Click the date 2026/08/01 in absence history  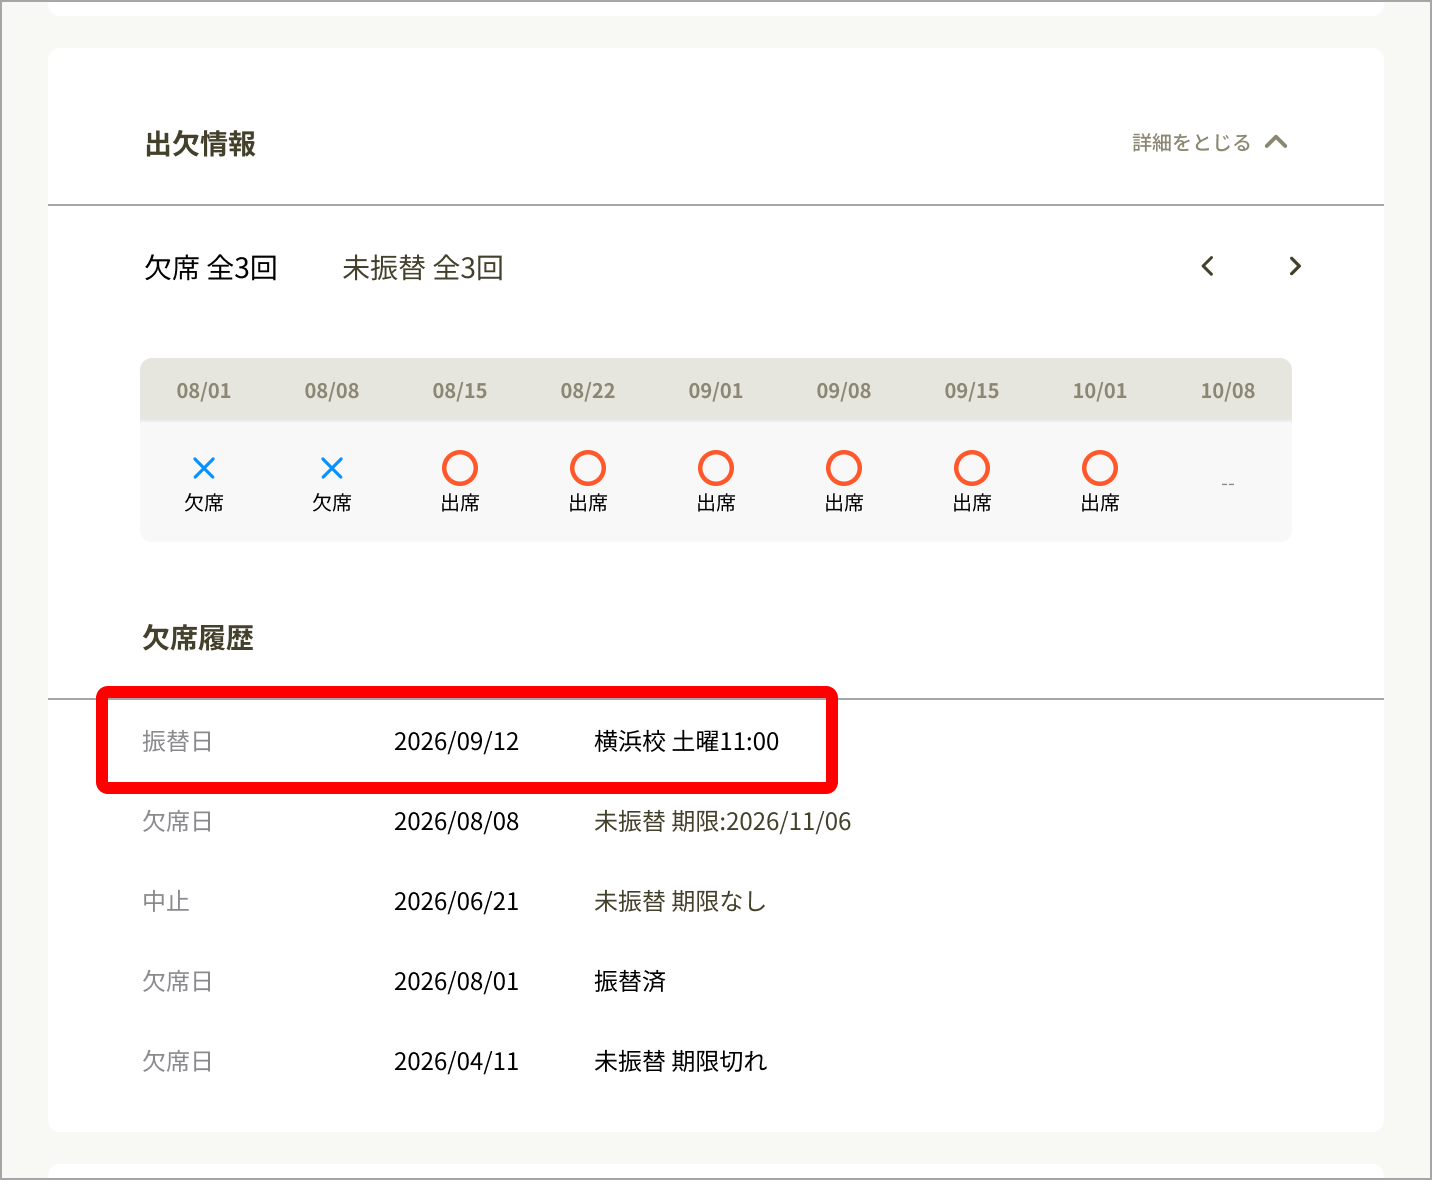point(457,981)
